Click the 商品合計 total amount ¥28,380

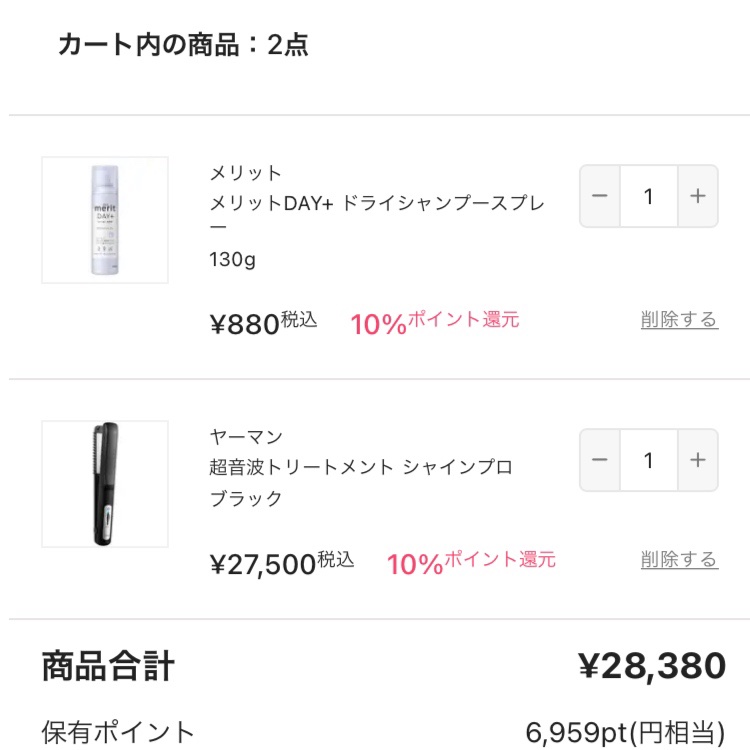pos(652,665)
